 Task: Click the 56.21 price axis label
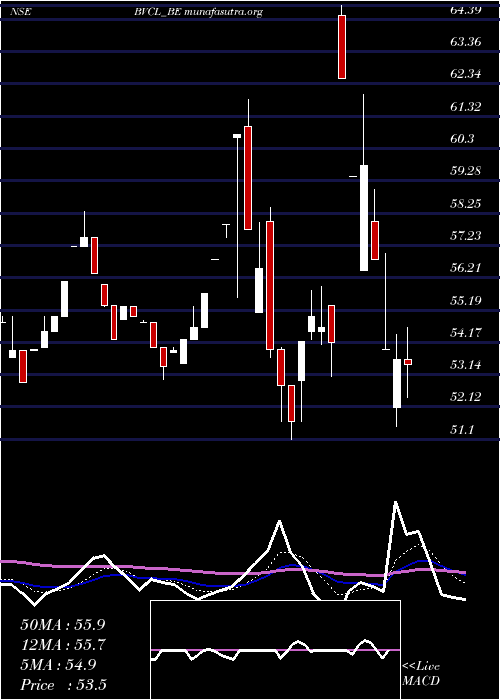click(x=466, y=268)
